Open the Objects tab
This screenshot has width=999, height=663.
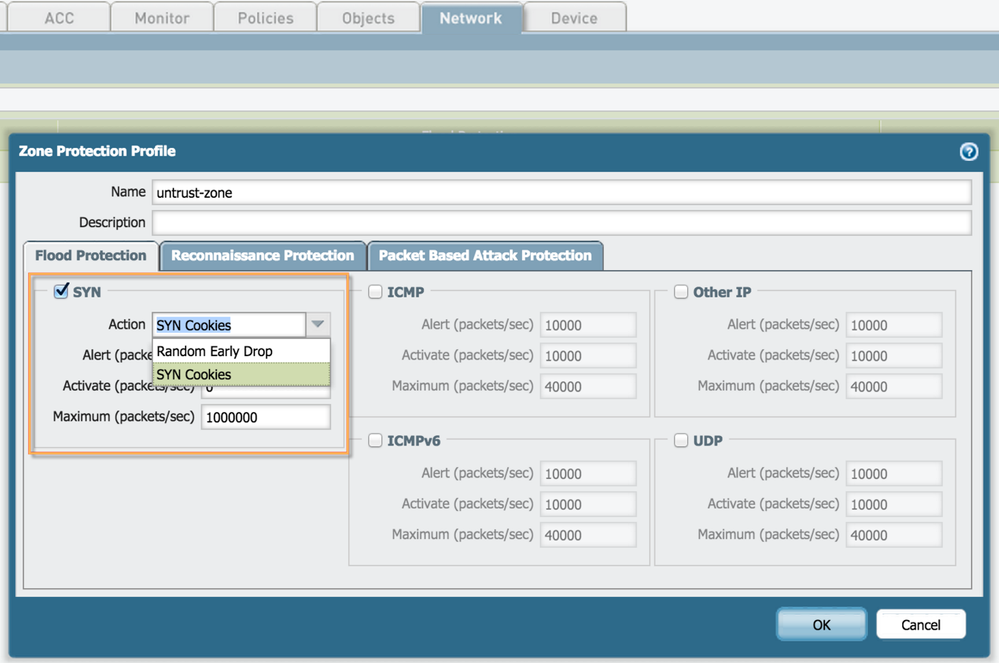[x=368, y=18]
